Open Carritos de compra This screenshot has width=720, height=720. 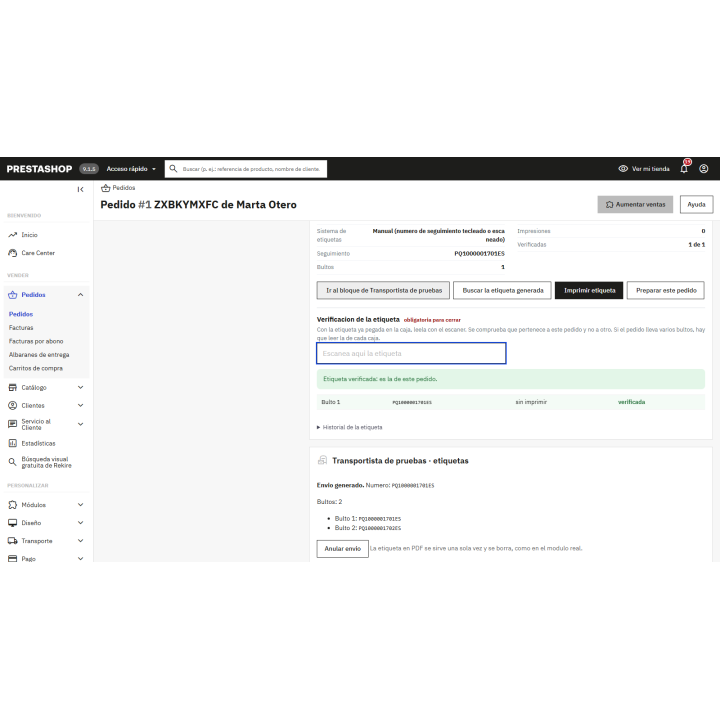coord(36,368)
